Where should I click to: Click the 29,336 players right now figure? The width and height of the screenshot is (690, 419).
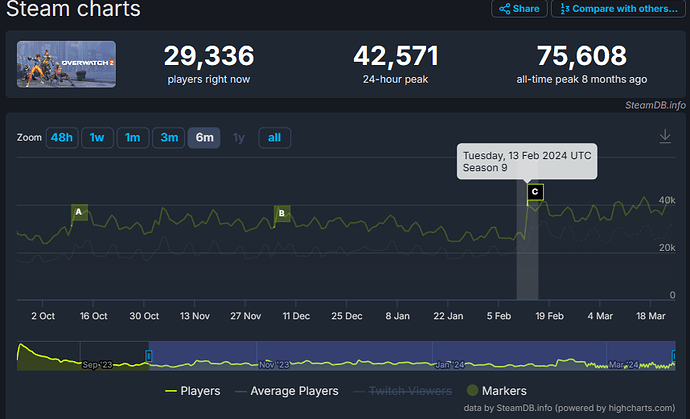(209, 56)
